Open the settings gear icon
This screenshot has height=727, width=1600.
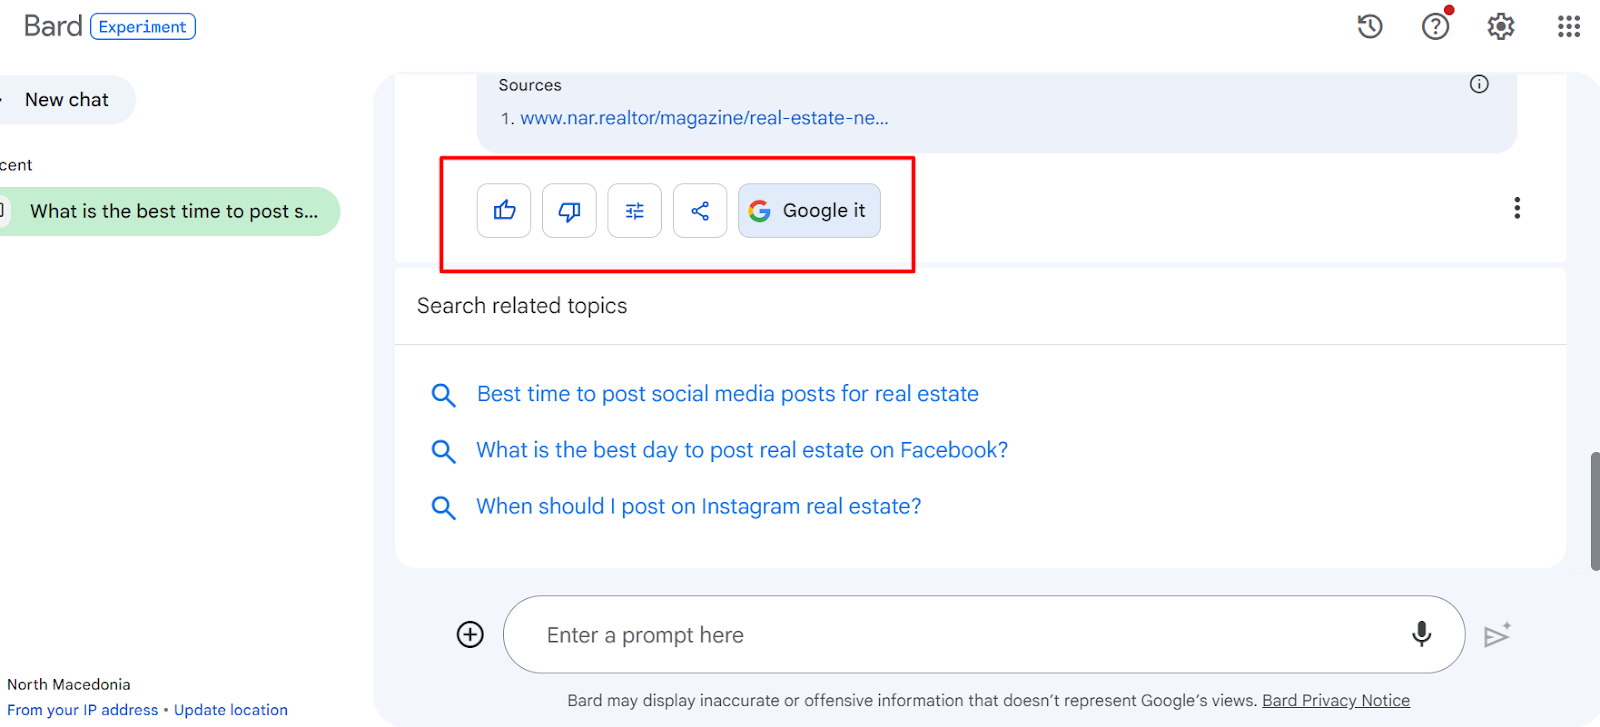coord(1501,26)
